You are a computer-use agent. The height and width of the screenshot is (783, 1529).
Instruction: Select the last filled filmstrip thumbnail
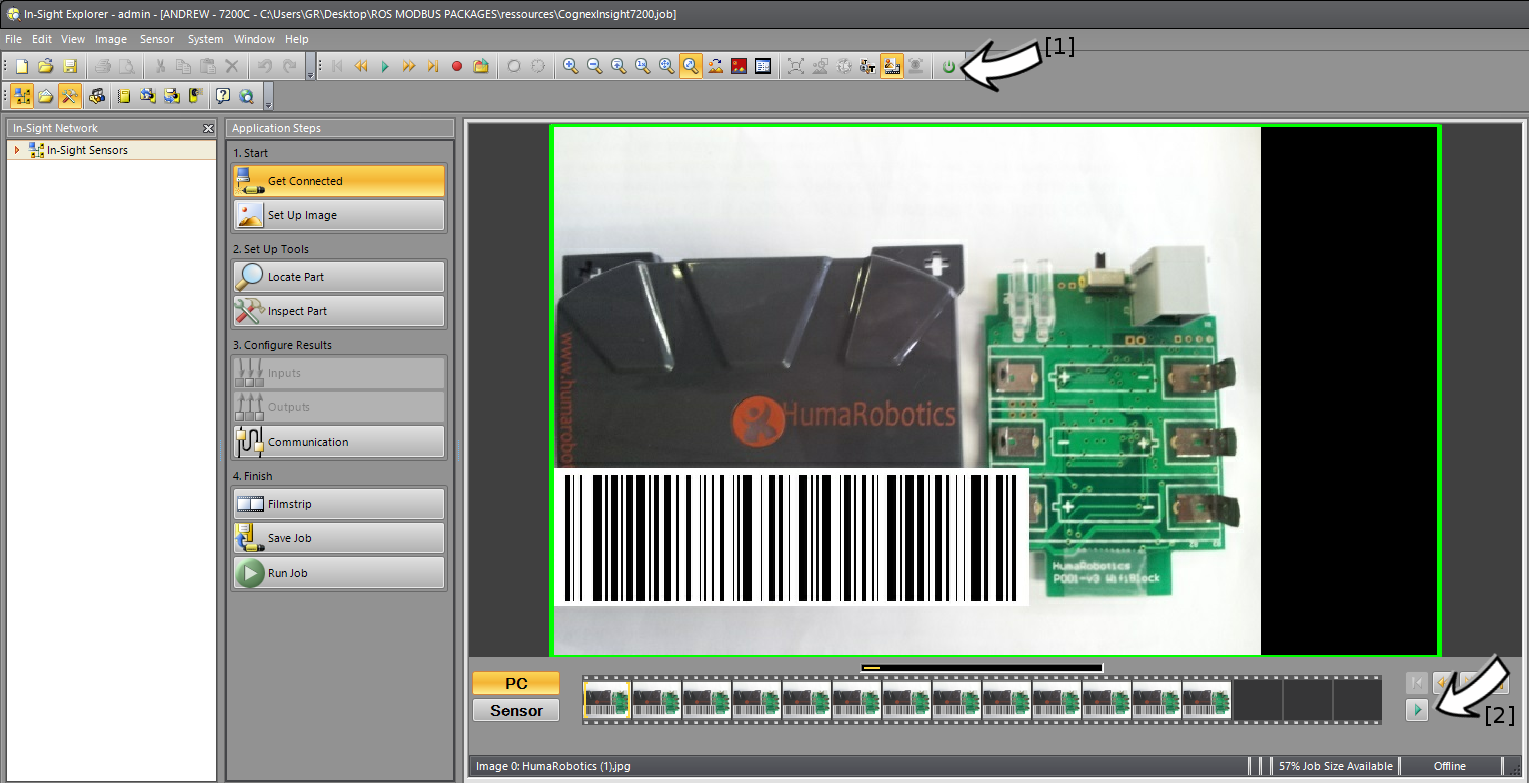[1207, 699]
